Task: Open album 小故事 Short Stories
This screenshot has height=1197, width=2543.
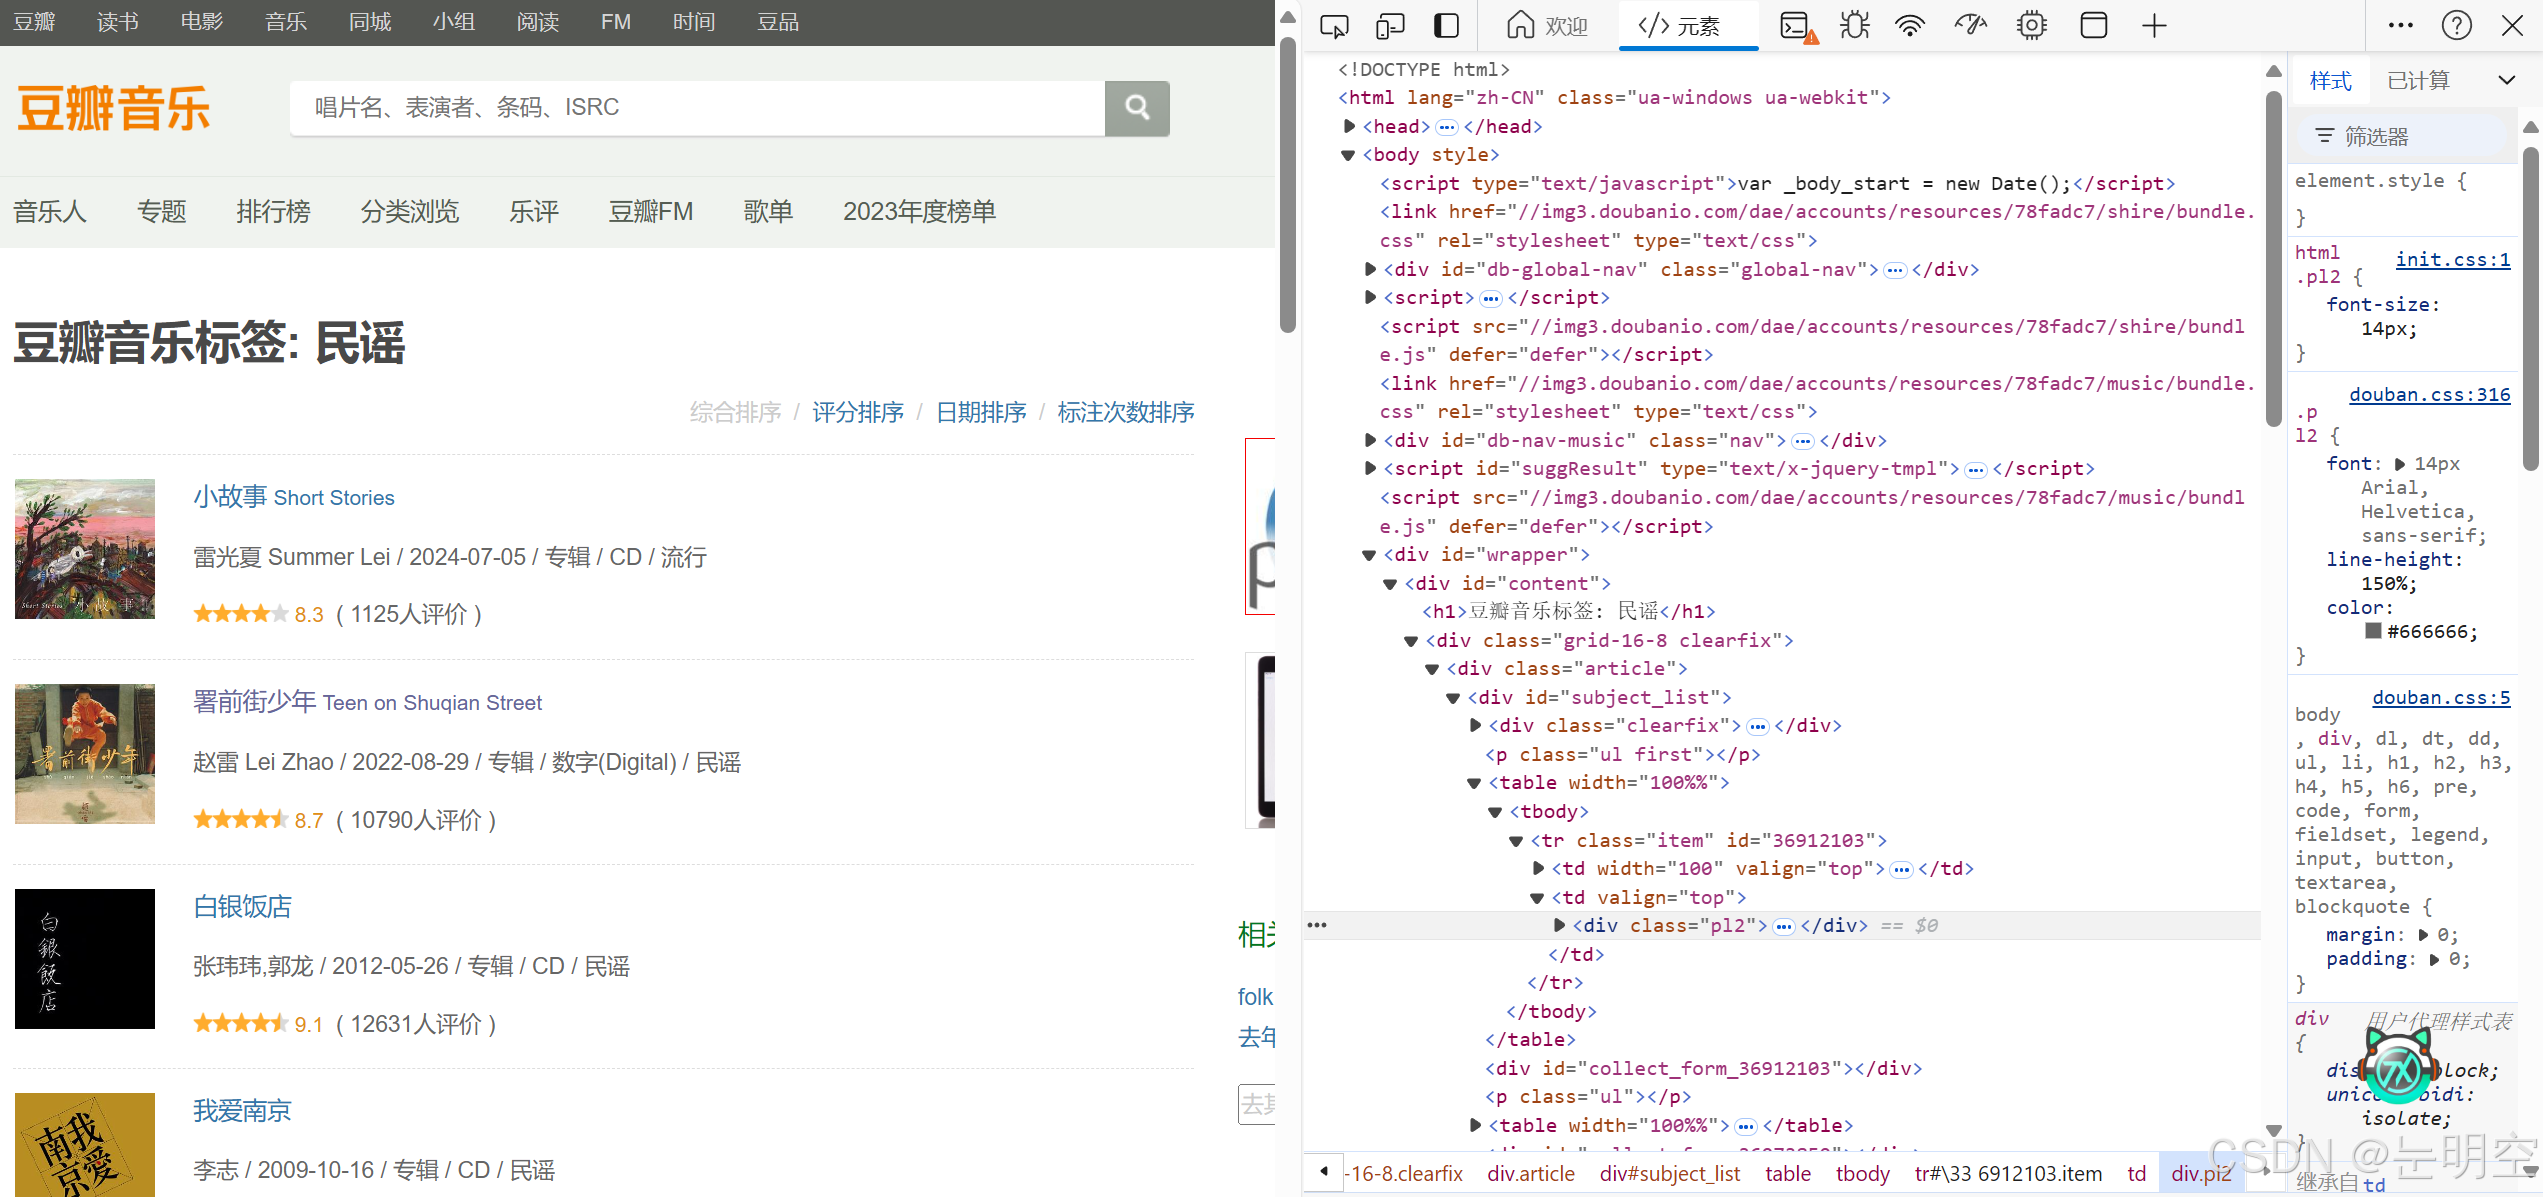Action: pos(294,497)
